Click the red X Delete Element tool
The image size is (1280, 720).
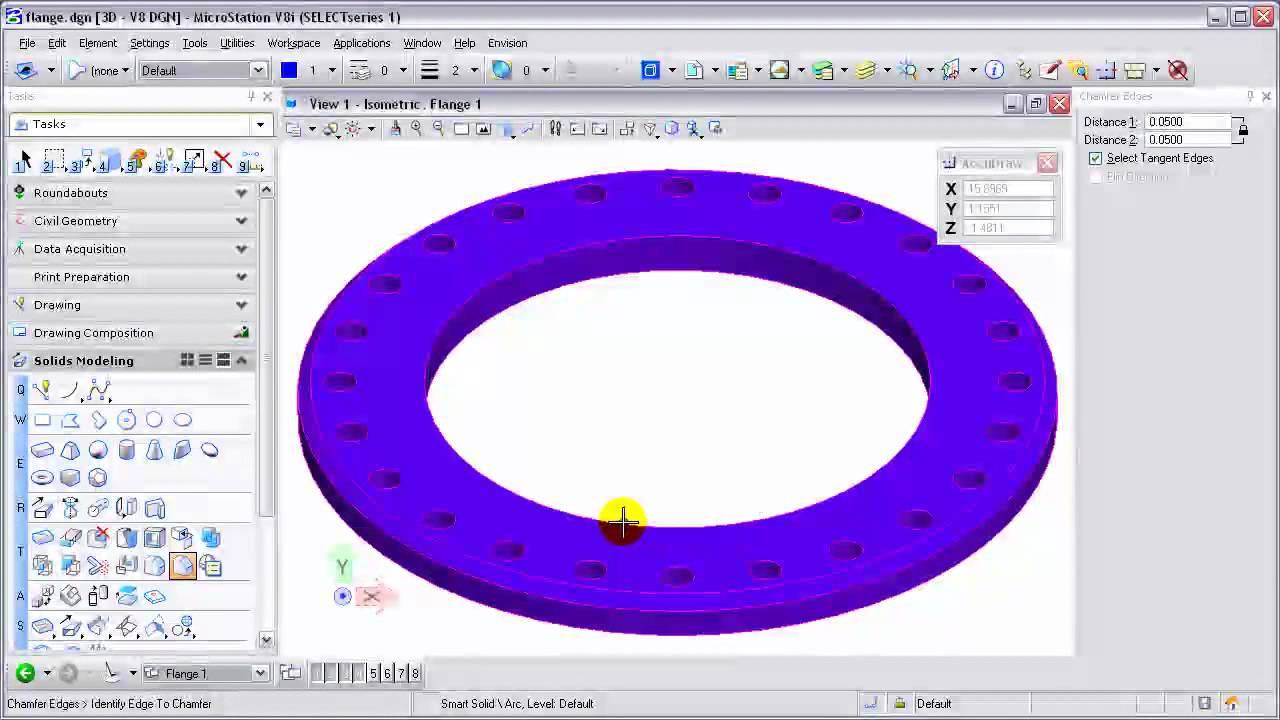click(x=222, y=161)
